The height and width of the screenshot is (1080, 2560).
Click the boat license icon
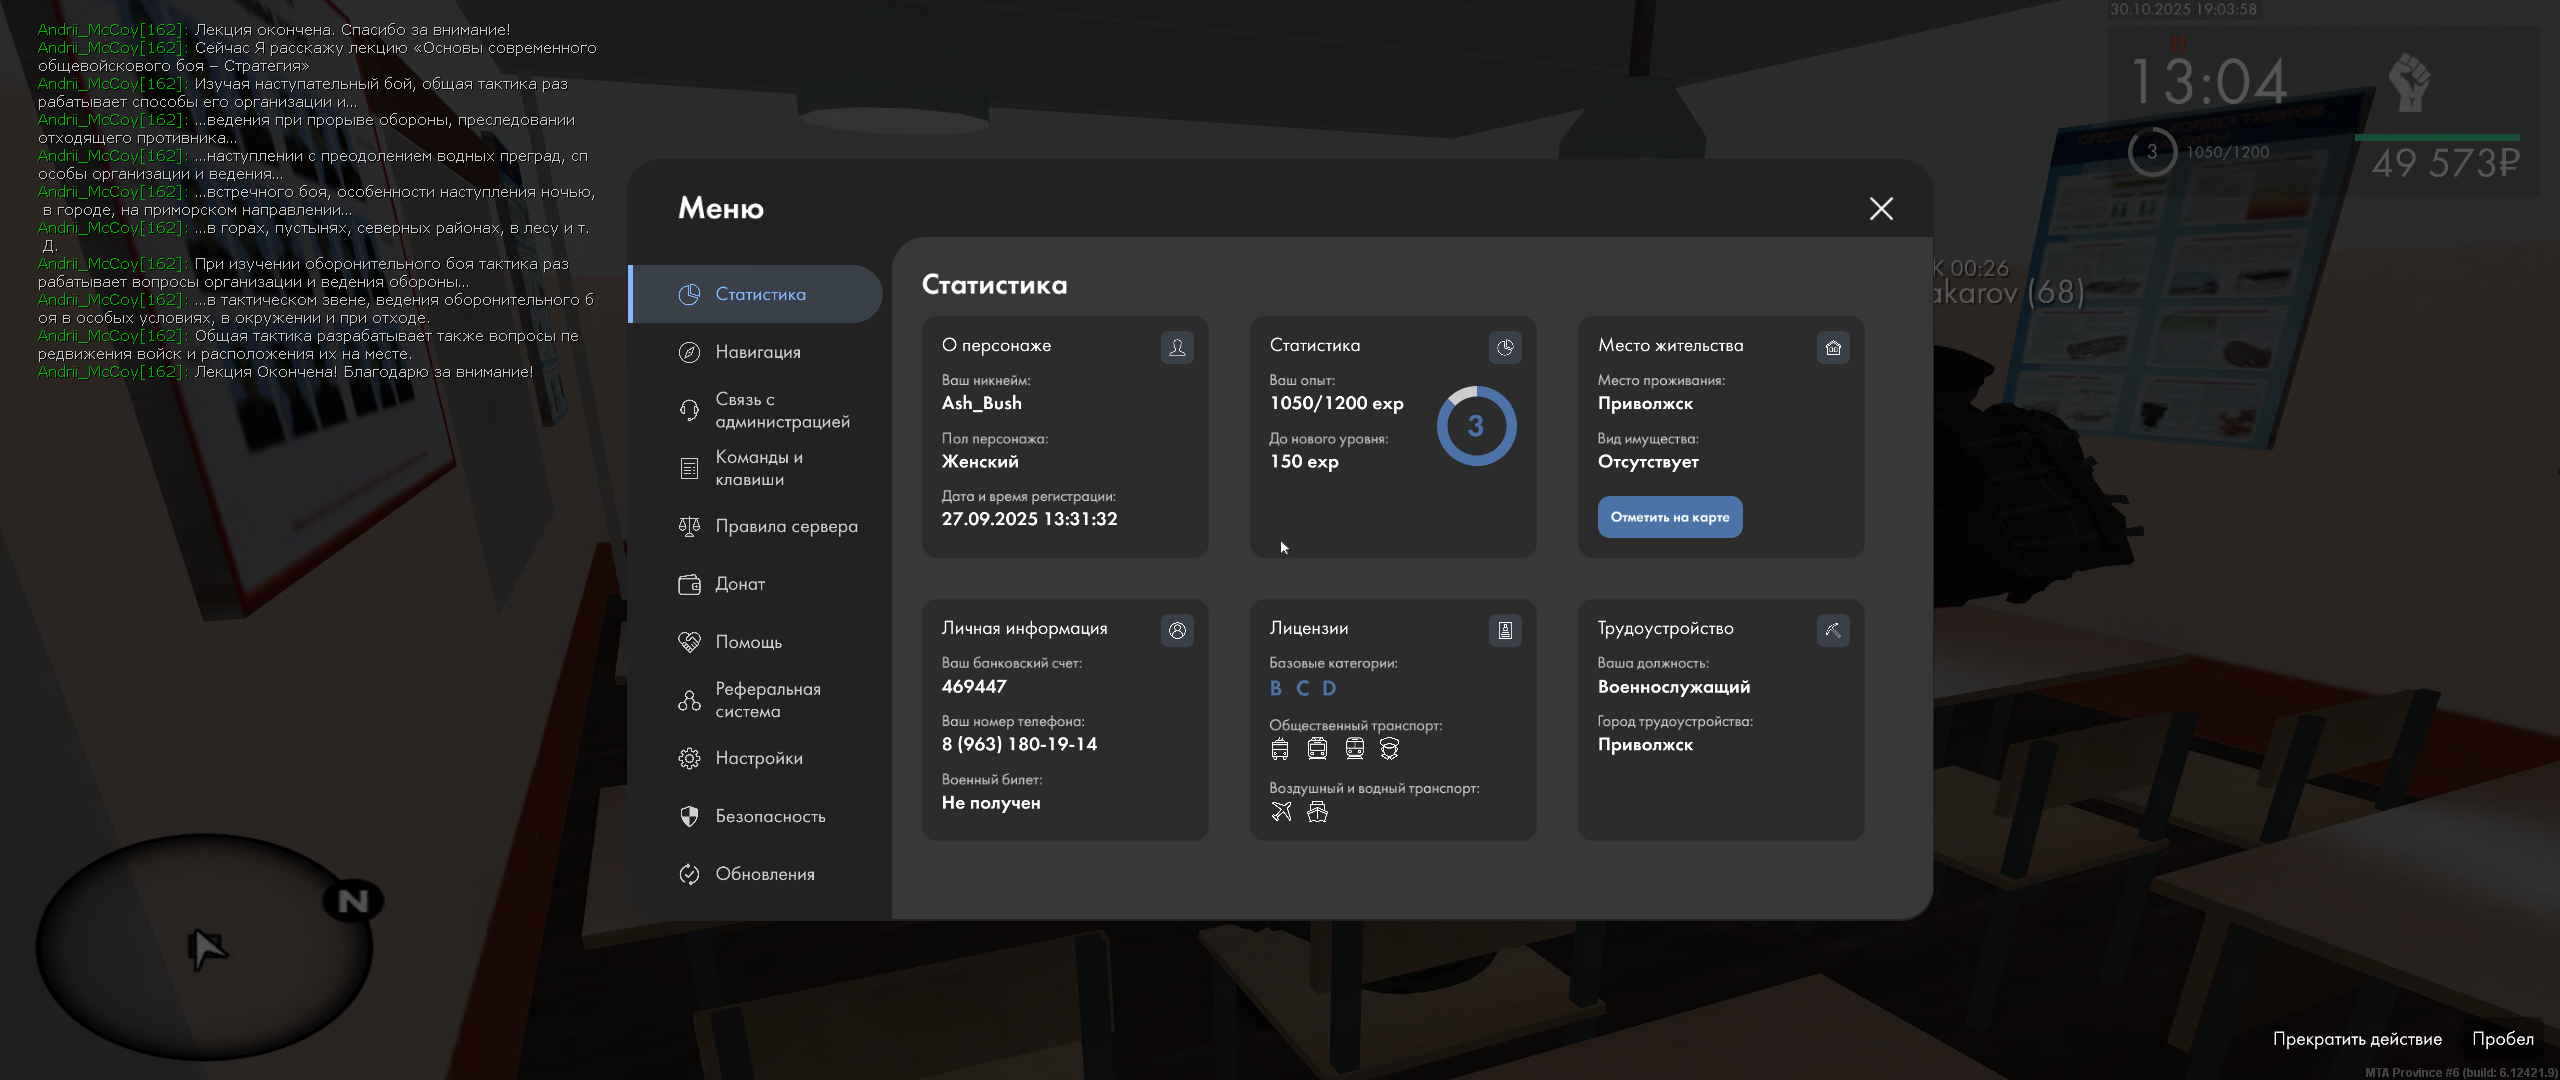[1318, 812]
